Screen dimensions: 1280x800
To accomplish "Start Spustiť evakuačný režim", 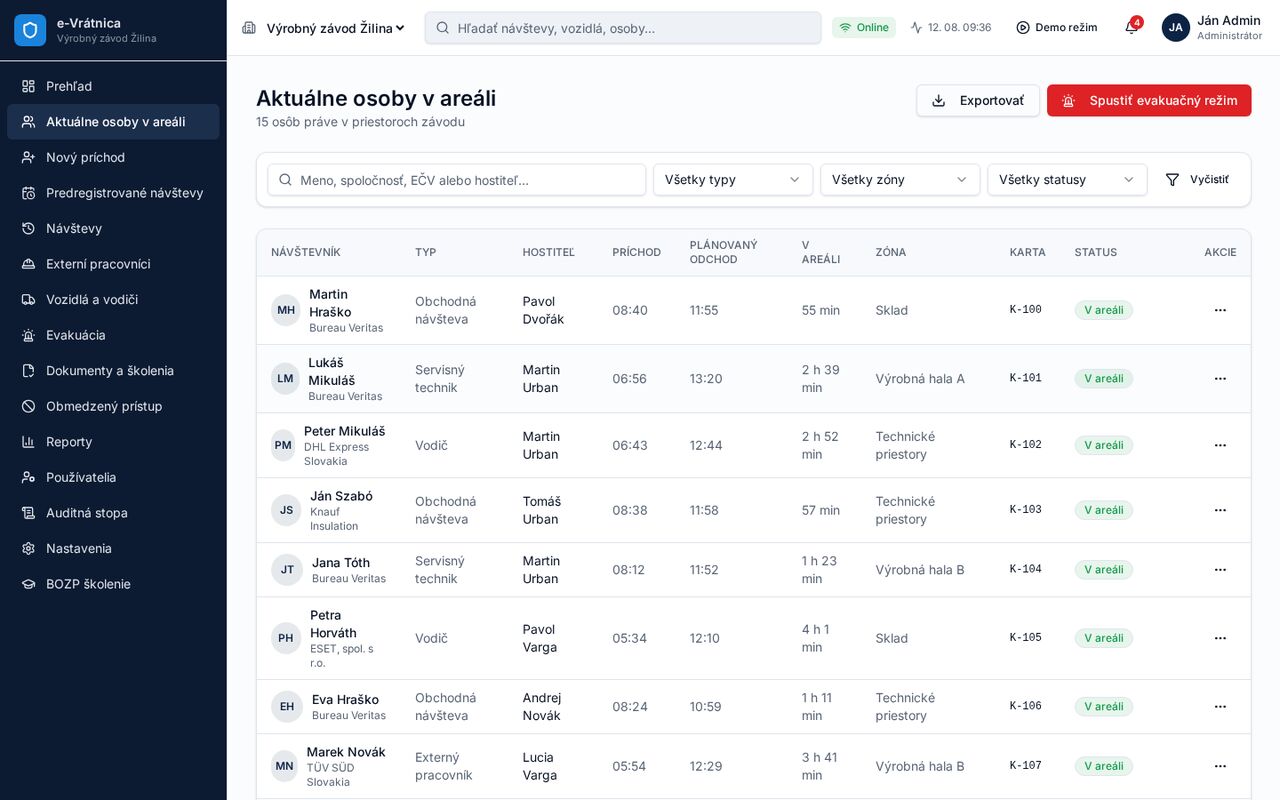I will coord(1149,100).
